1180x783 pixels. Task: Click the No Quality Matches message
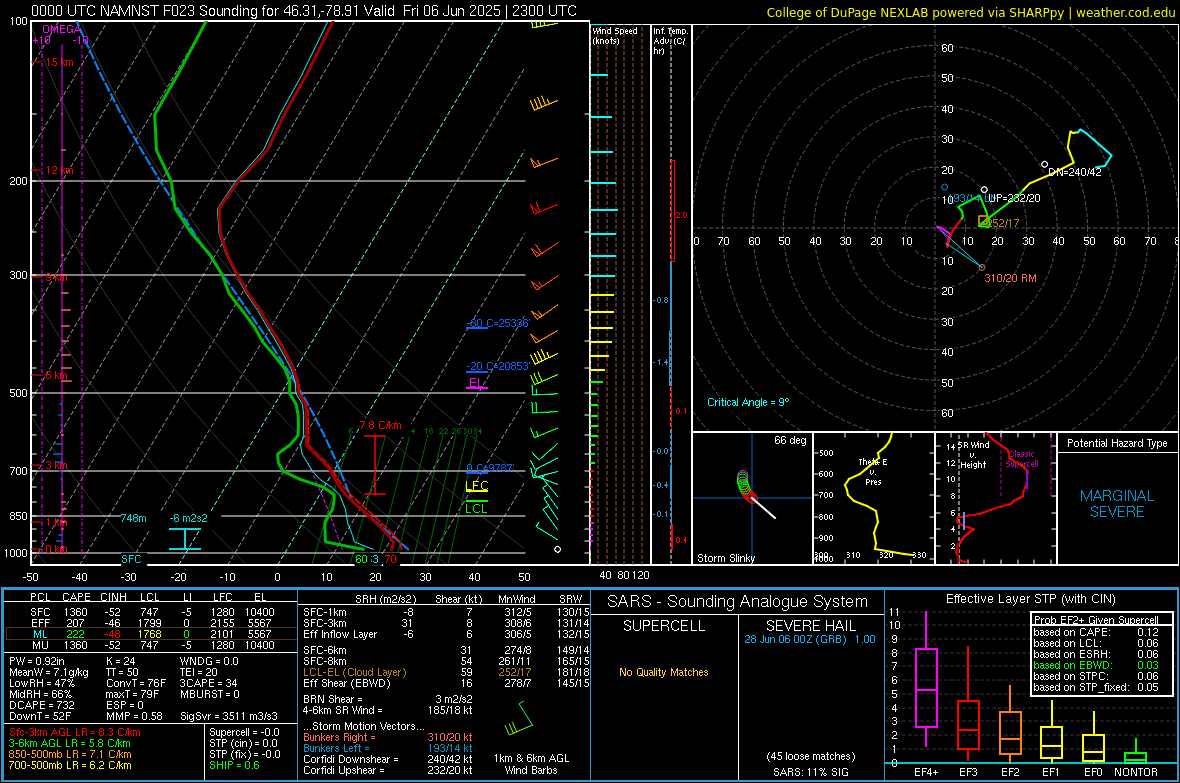[664, 672]
